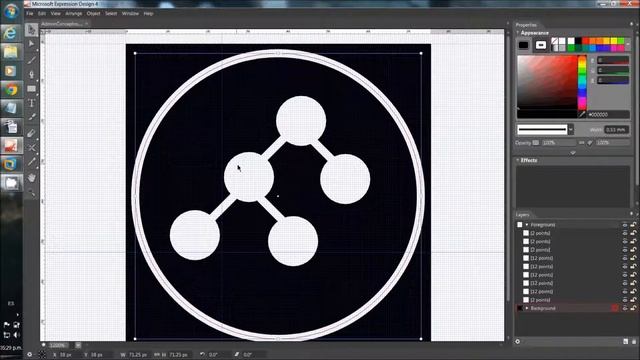Screen dimensions: 640x360
Task: Select the Text tool
Action: pos(31,103)
